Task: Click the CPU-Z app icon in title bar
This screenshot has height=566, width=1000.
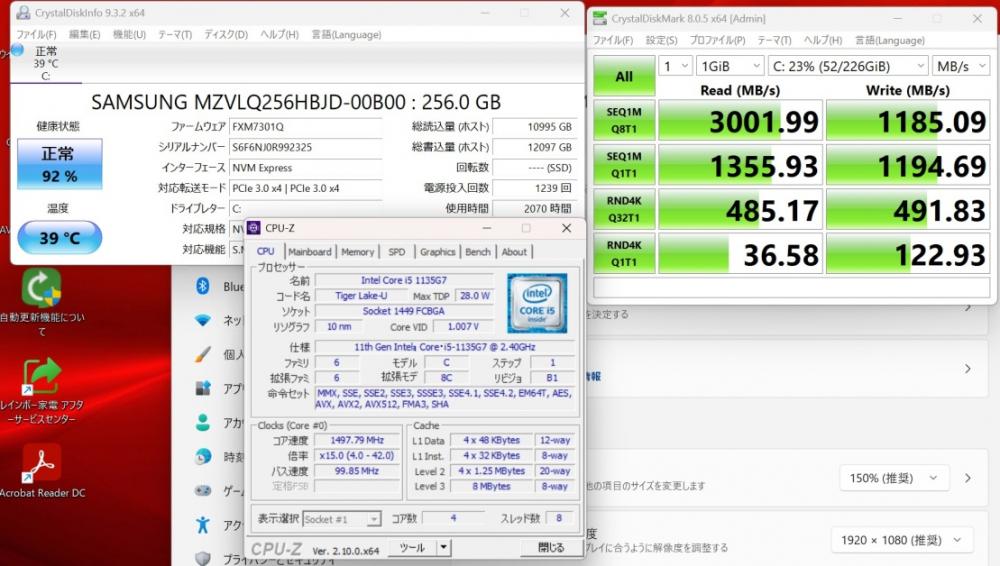Action: pyautogui.click(x=254, y=228)
